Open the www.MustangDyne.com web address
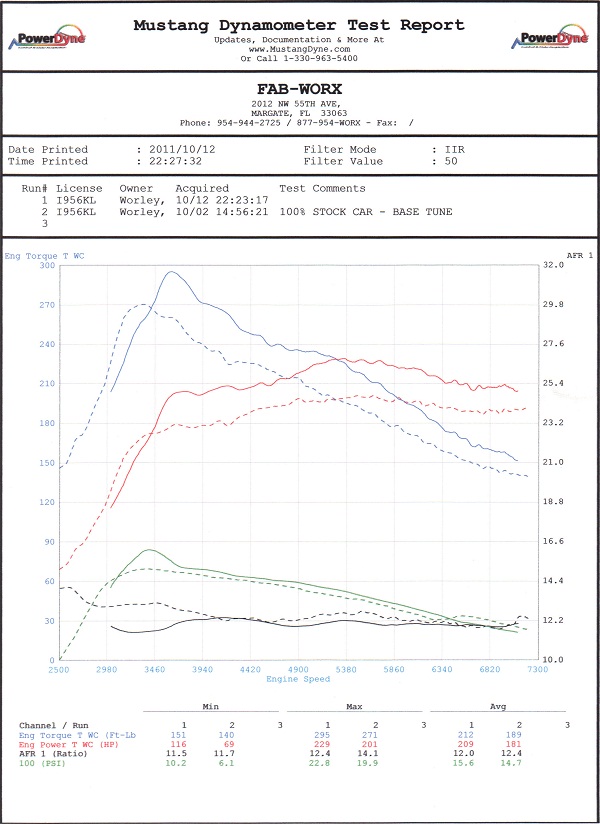 [299, 49]
